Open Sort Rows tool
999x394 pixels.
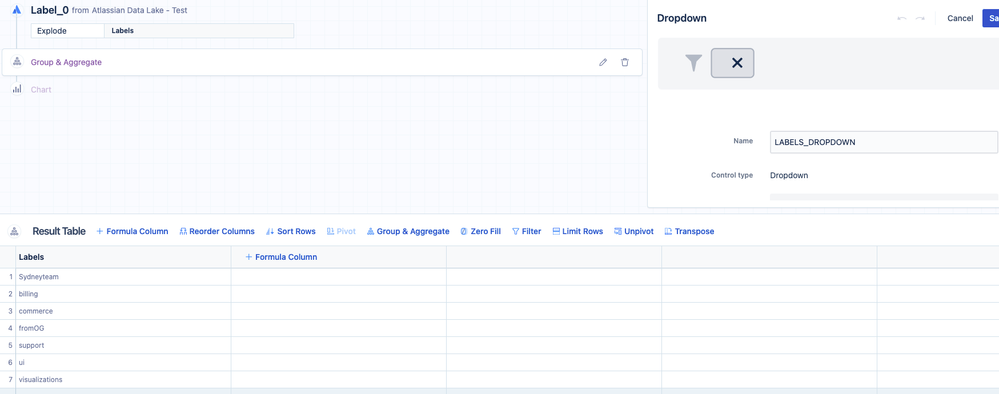[291, 231]
